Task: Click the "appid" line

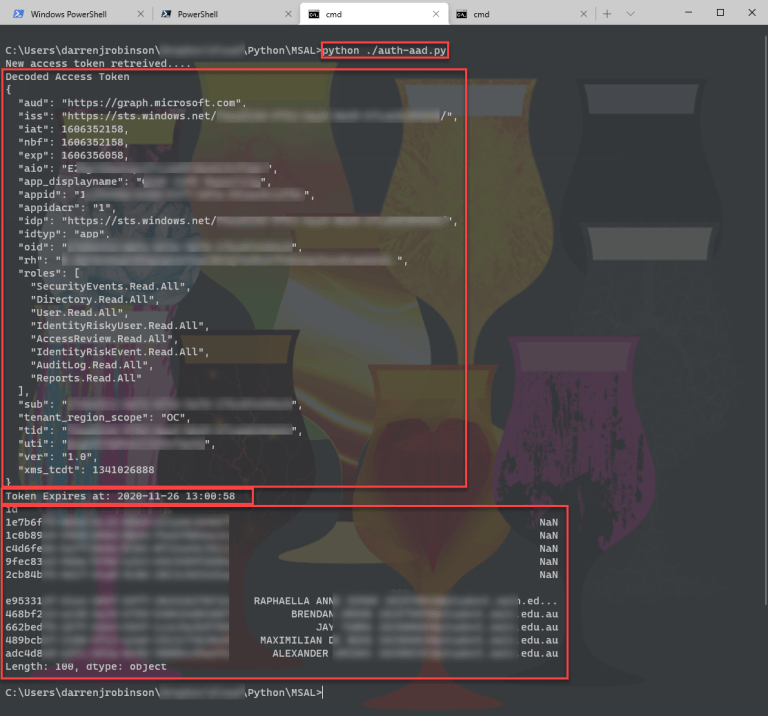Action: click(x=166, y=195)
